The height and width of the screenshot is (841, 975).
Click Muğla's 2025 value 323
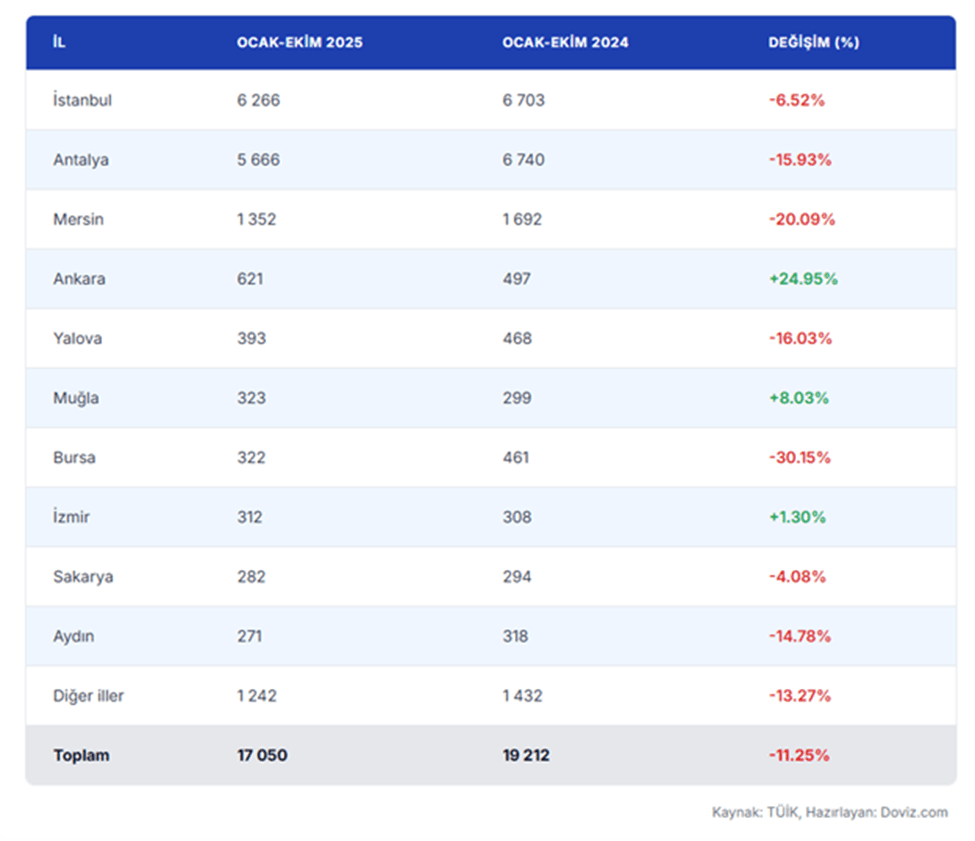coord(251,398)
